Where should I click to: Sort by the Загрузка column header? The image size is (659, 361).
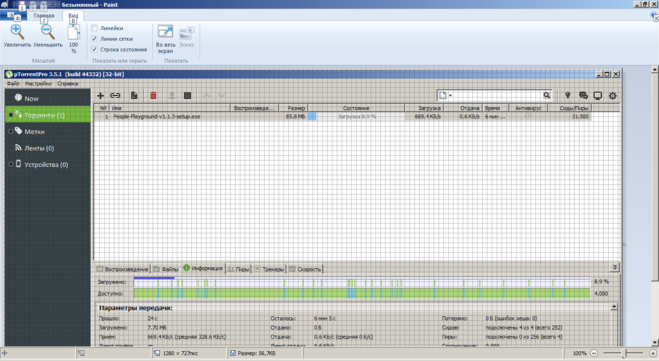click(424, 108)
